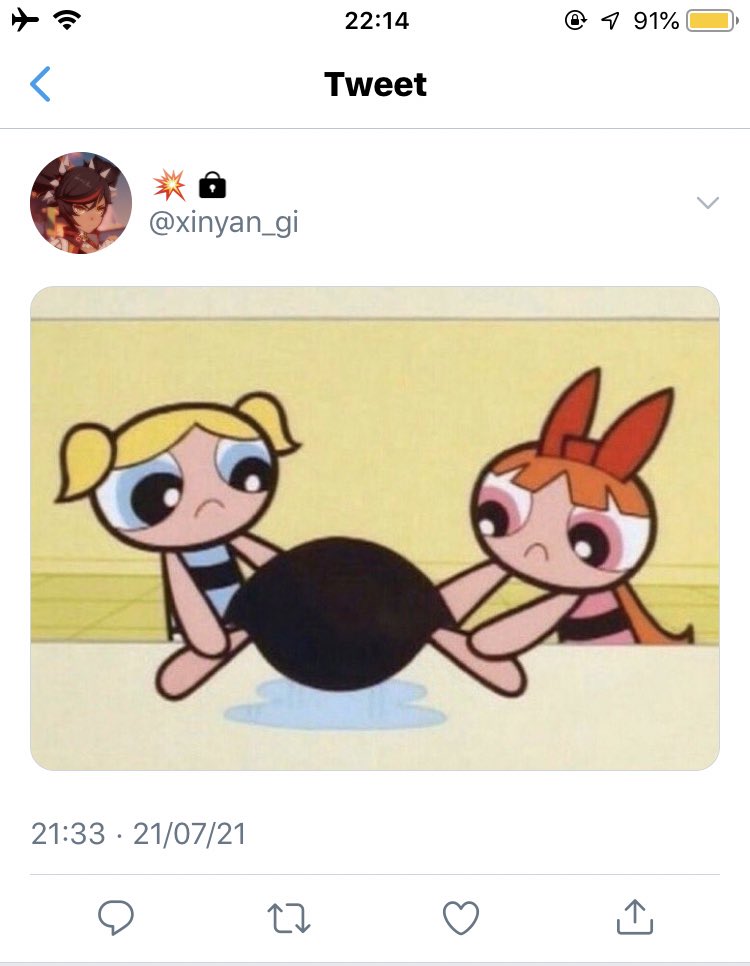This screenshot has height=966, width=750.
Task: Tap the blue back arrow
Action: [40, 84]
